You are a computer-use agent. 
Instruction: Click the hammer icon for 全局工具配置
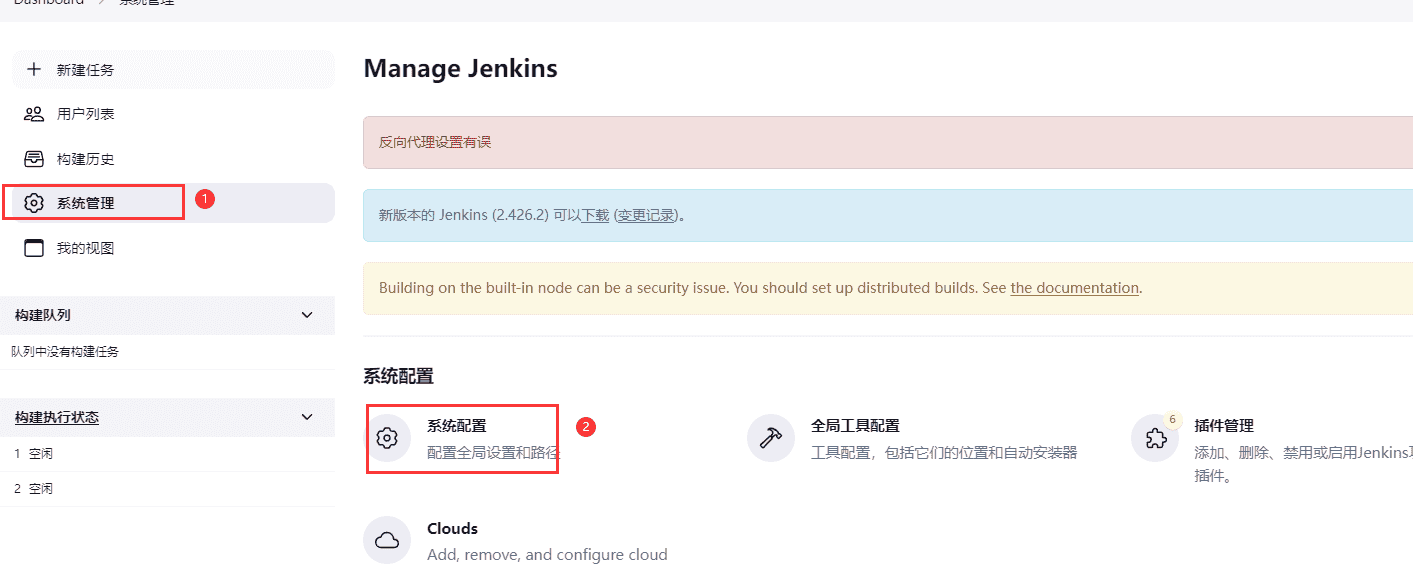point(771,438)
